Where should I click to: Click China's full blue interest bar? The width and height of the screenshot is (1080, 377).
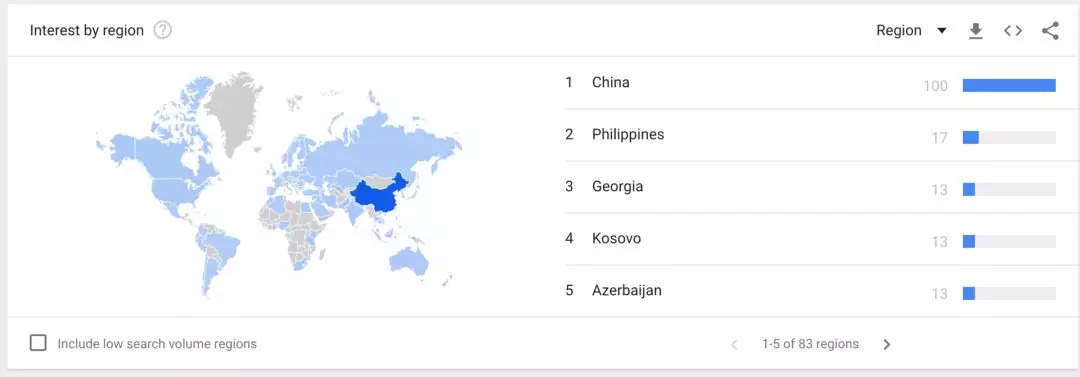click(x=1009, y=85)
